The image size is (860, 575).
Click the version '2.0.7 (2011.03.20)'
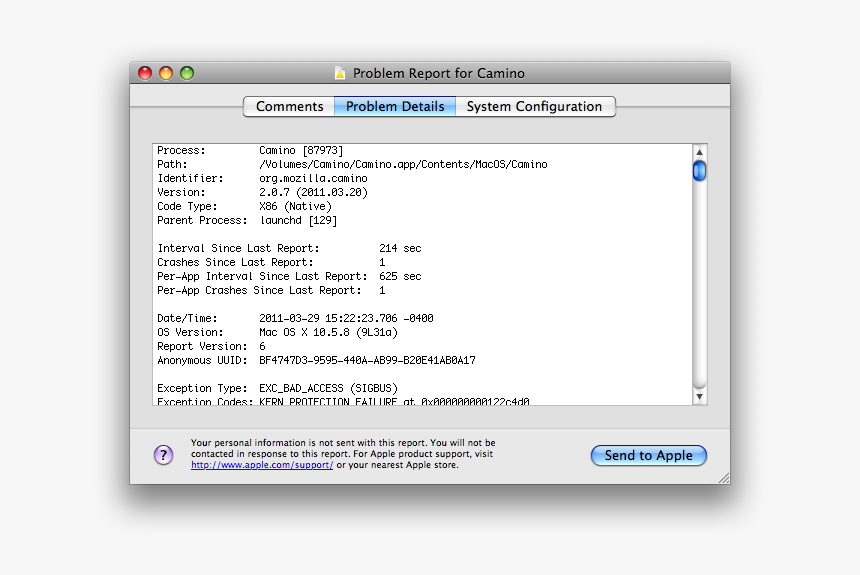[x=313, y=193]
